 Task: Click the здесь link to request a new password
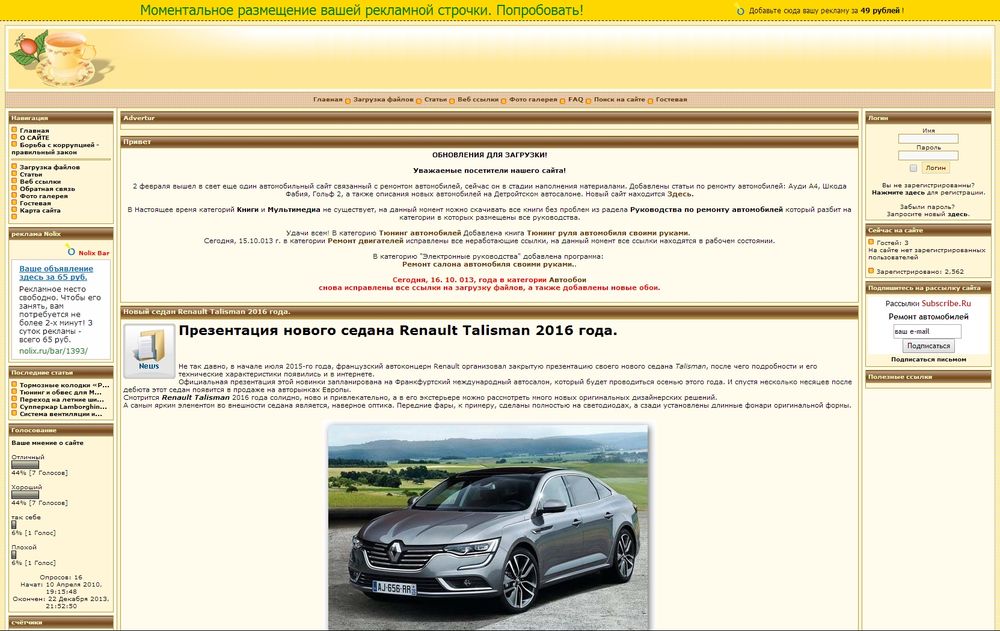pyautogui.click(x=957, y=214)
